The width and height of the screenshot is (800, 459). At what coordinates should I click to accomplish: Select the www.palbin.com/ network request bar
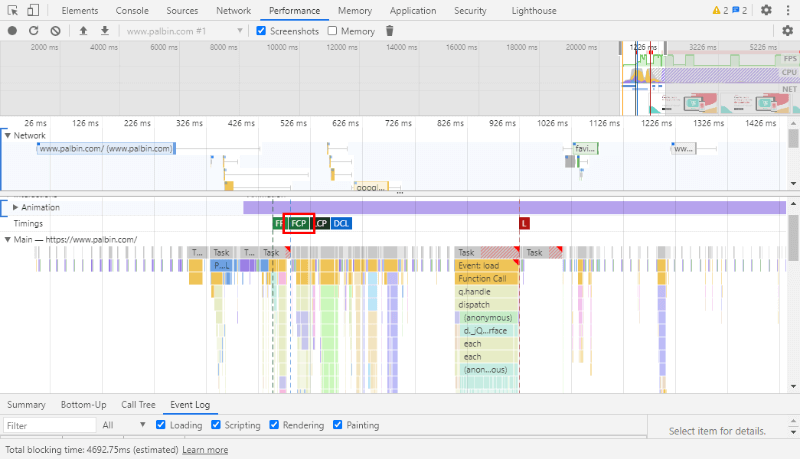coord(106,149)
